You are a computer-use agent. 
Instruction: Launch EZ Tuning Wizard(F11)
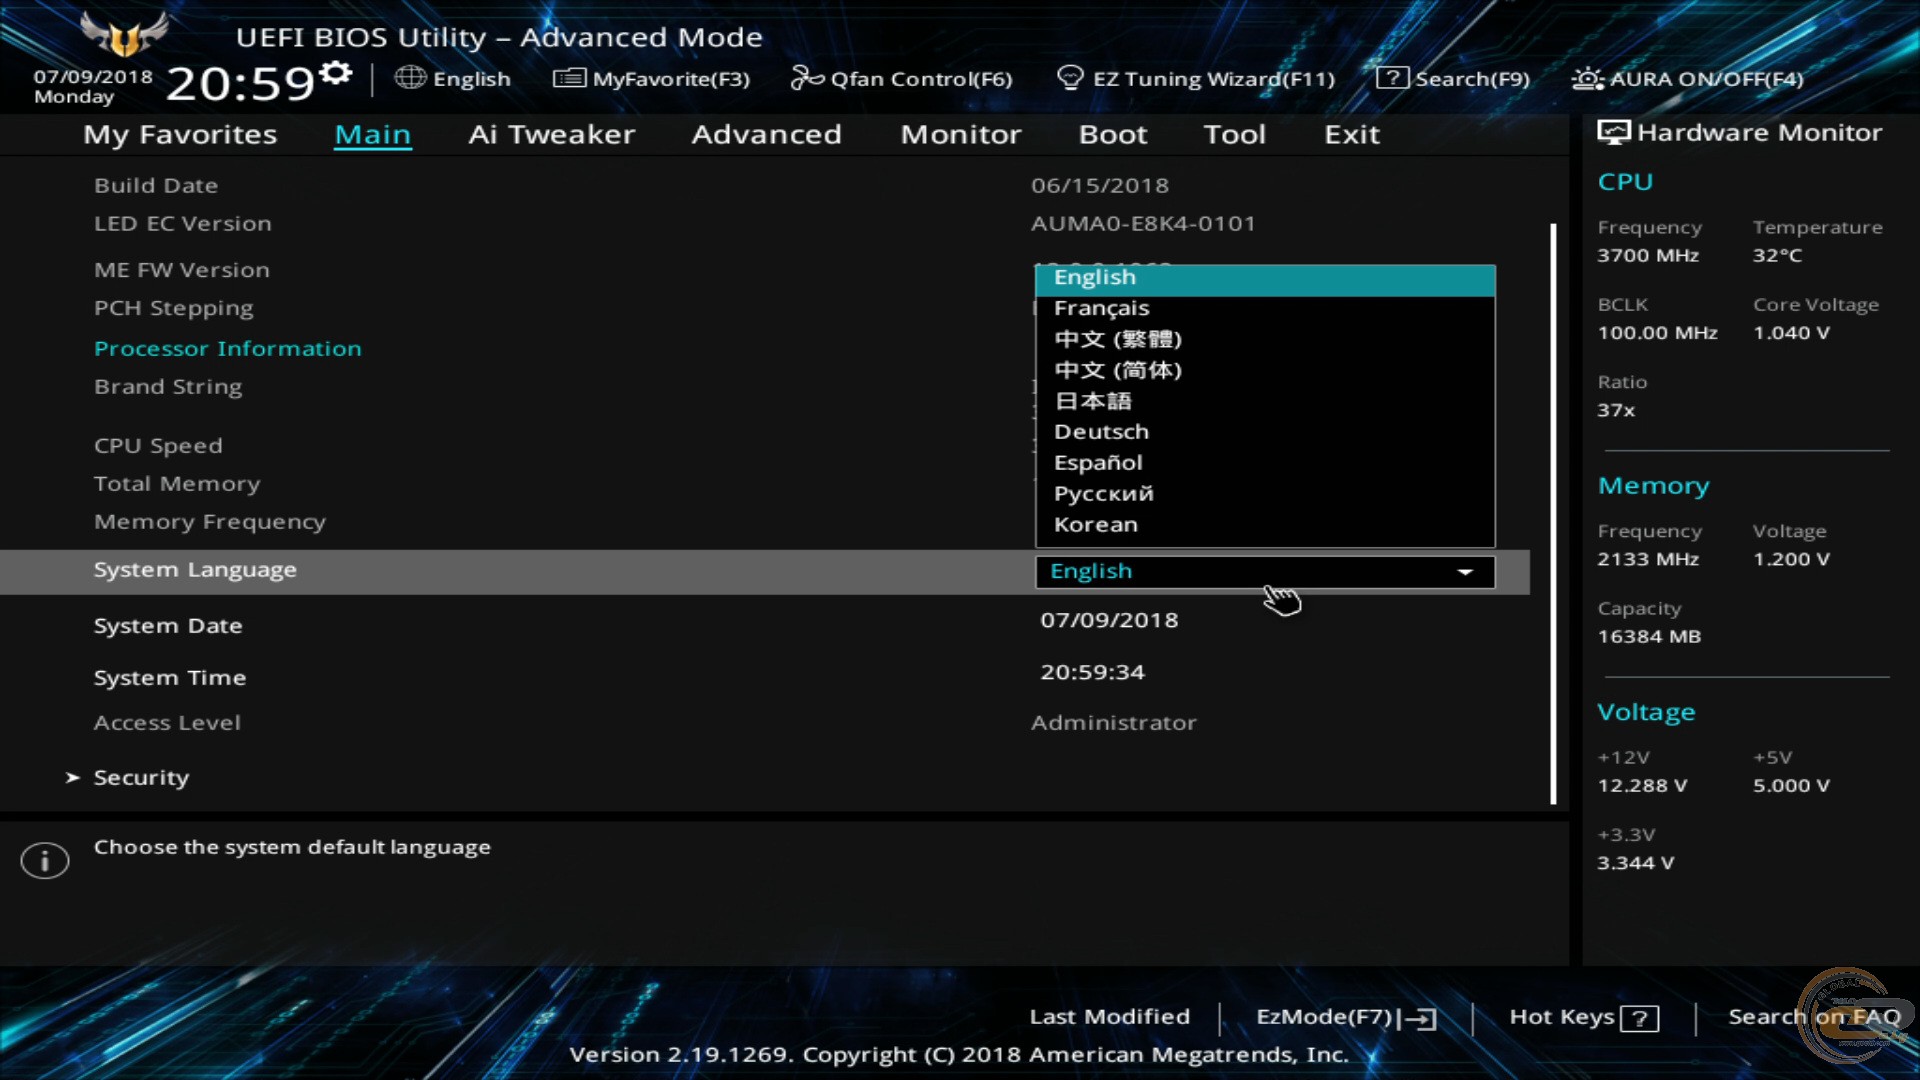pos(1196,79)
